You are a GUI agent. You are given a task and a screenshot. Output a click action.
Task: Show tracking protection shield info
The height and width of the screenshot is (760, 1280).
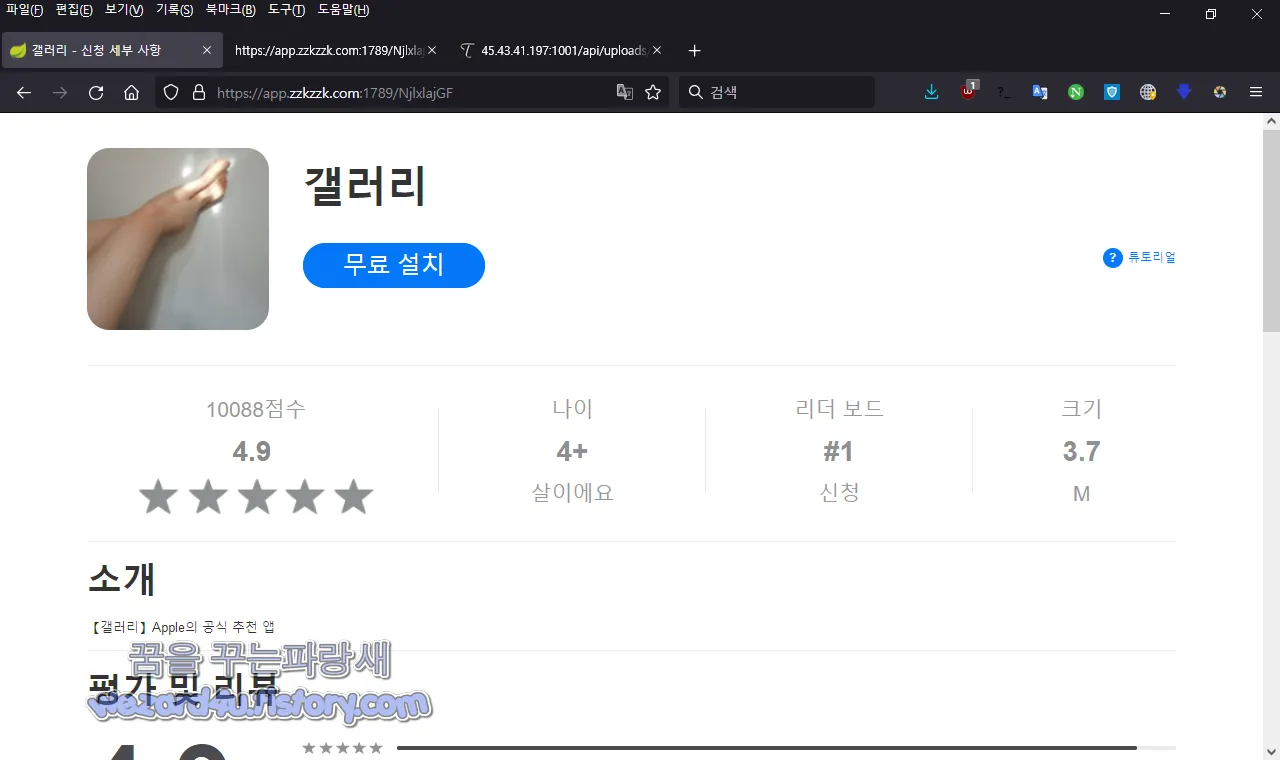coord(171,92)
